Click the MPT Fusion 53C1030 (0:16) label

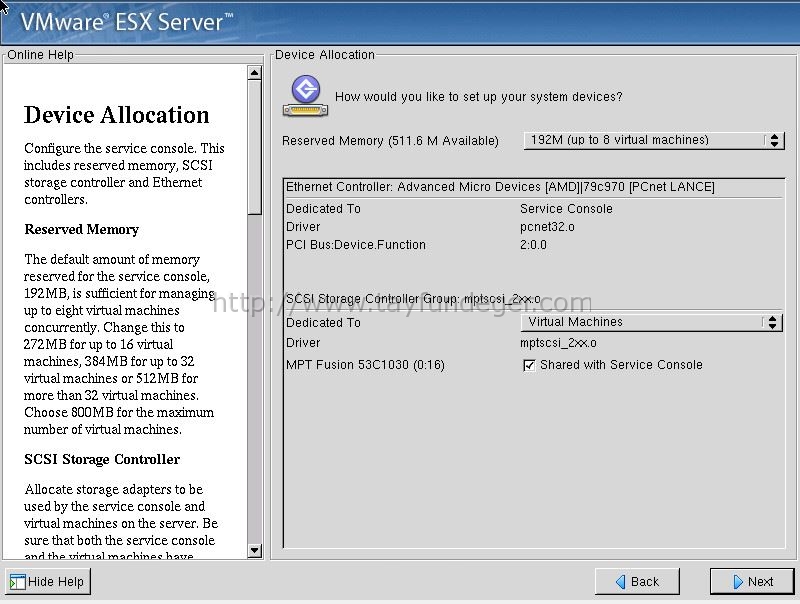pyautogui.click(x=365, y=365)
